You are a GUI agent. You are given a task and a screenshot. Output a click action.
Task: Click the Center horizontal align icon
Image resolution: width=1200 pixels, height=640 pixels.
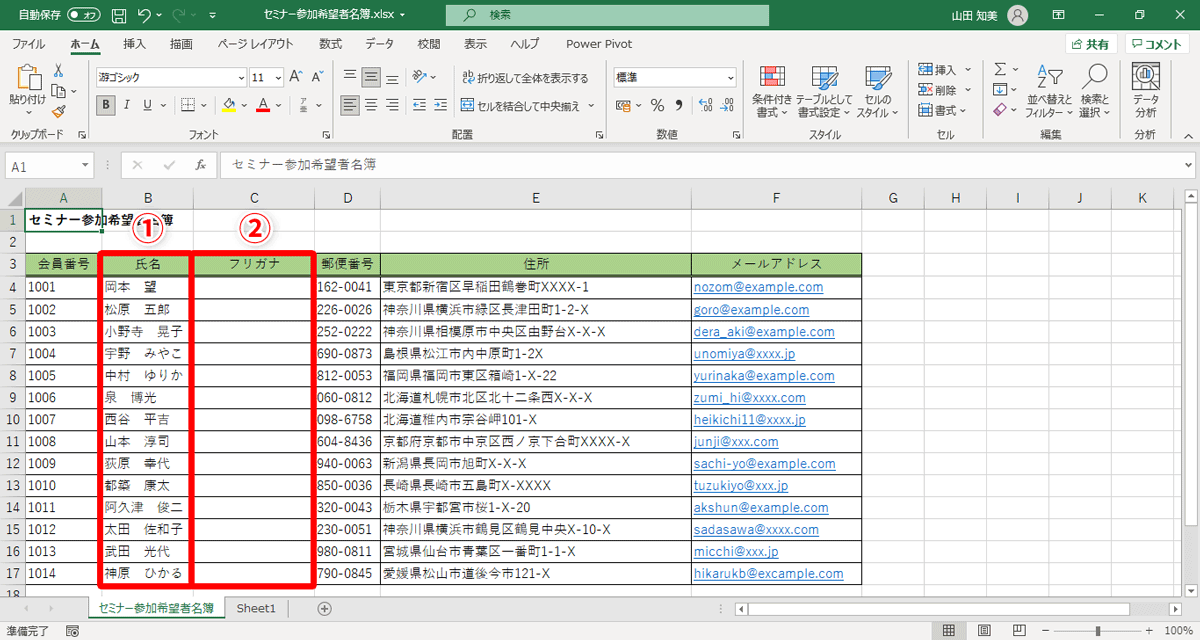371,105
